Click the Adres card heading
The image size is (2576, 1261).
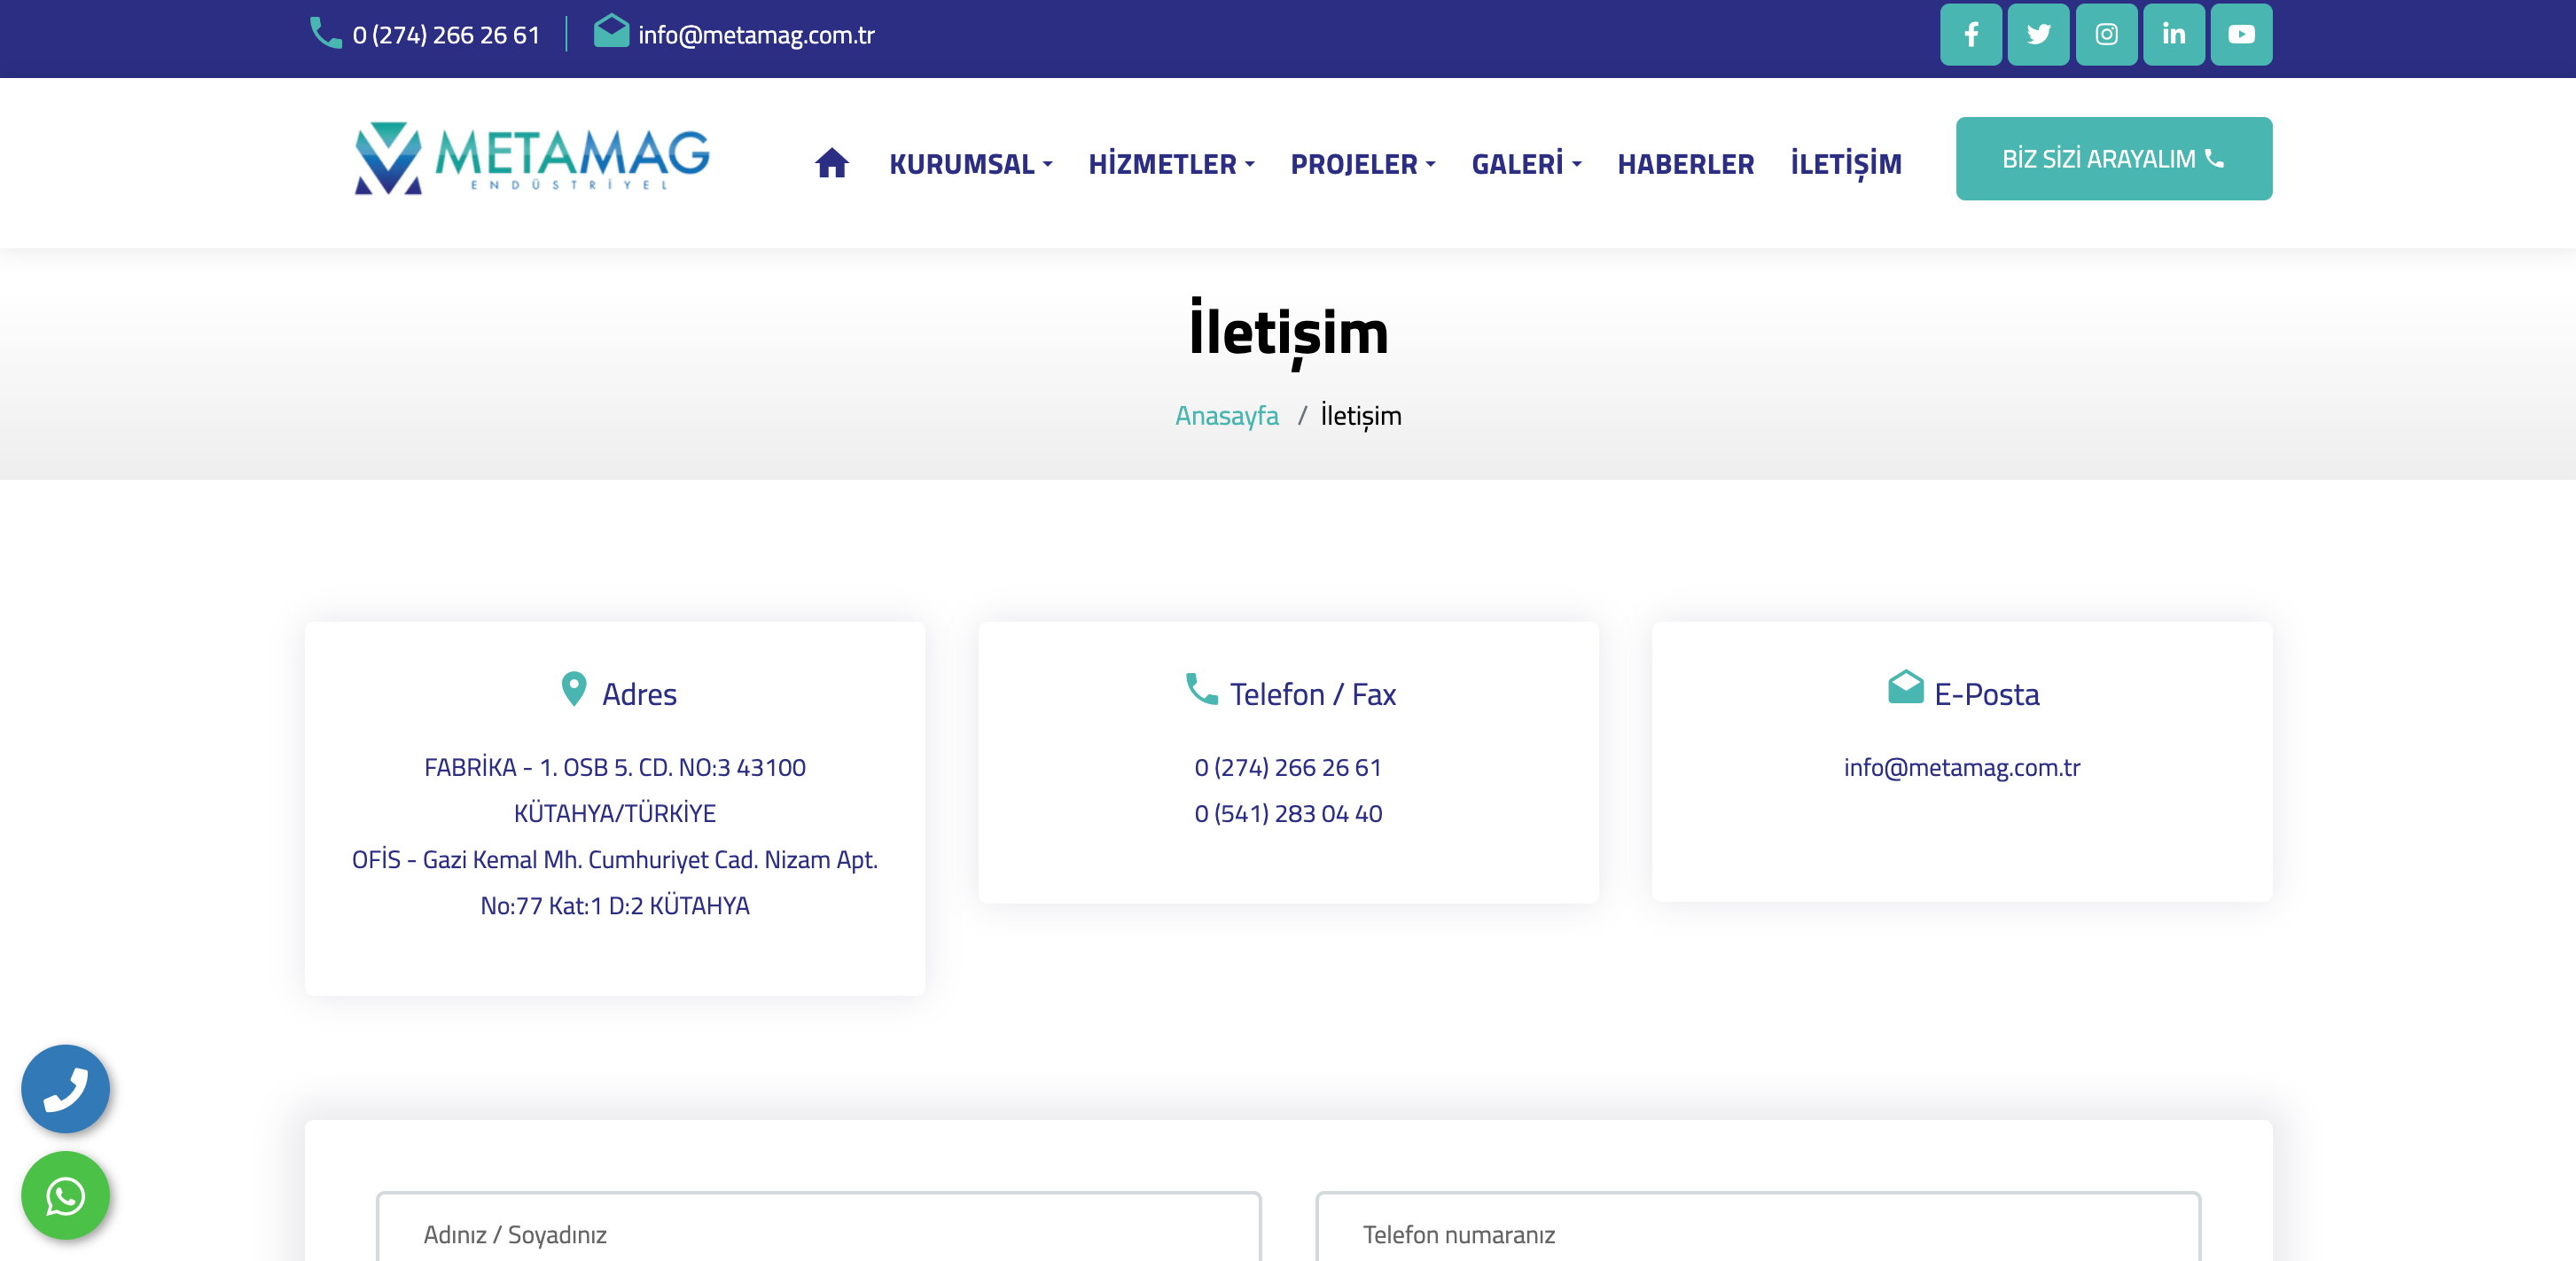(639, 693)
